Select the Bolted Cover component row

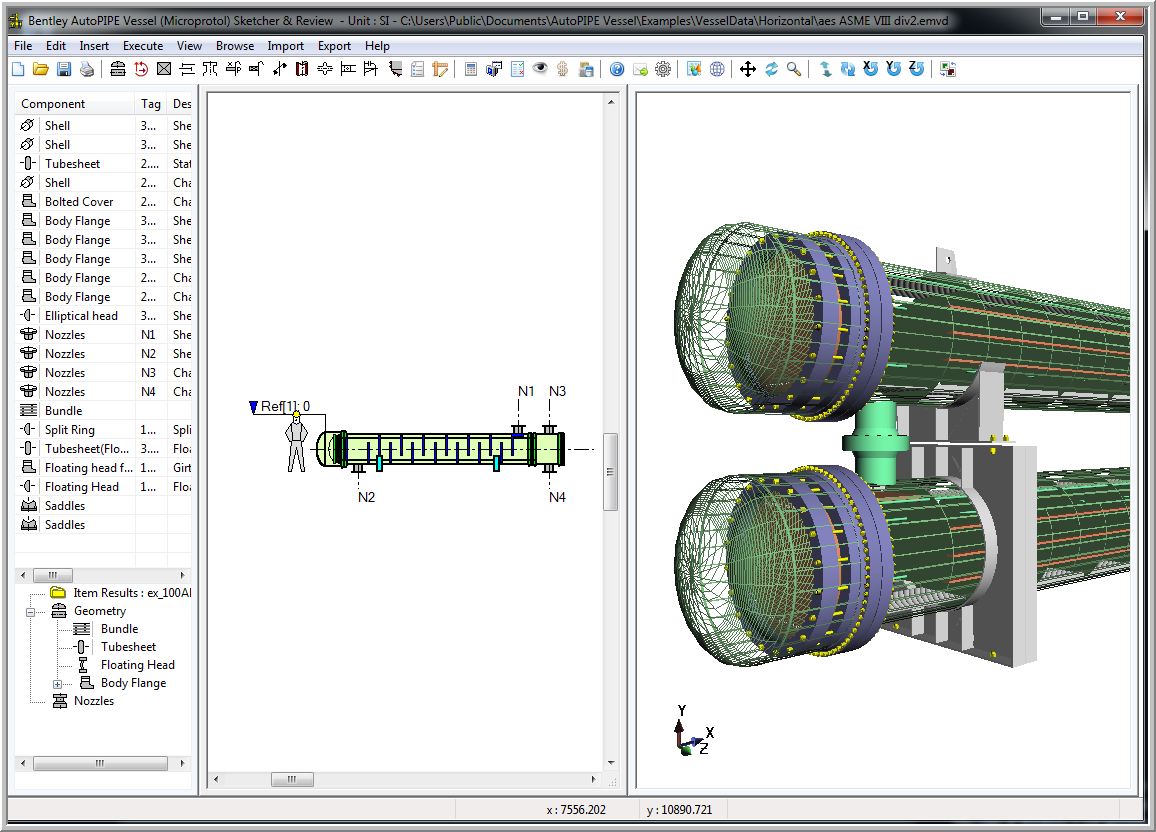click(x=103, y=201)
